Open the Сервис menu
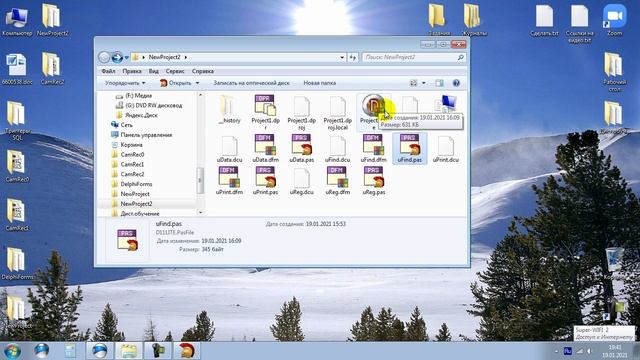This screenshot has height=360, width=640. coord(175,71)
